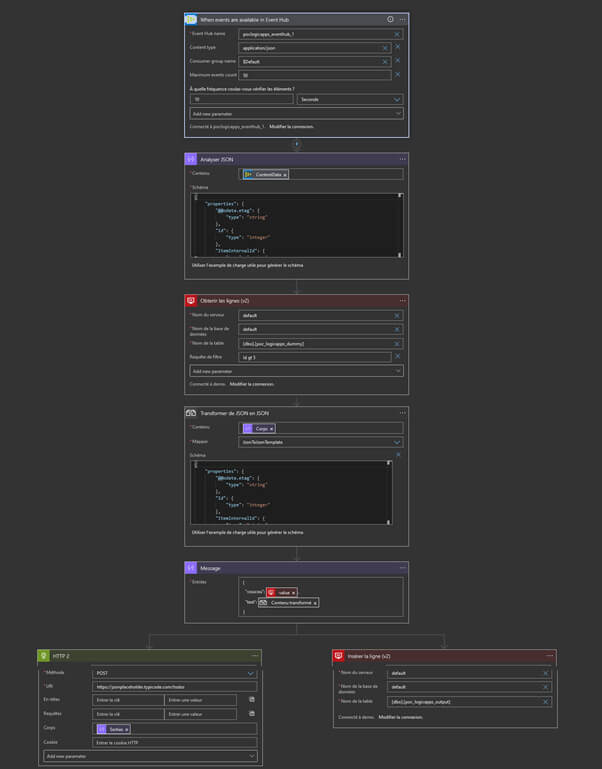Click the En-têtes value field in HTTP 2
Image resolution: width=602 pixels, height=769 pixels.
200,700
